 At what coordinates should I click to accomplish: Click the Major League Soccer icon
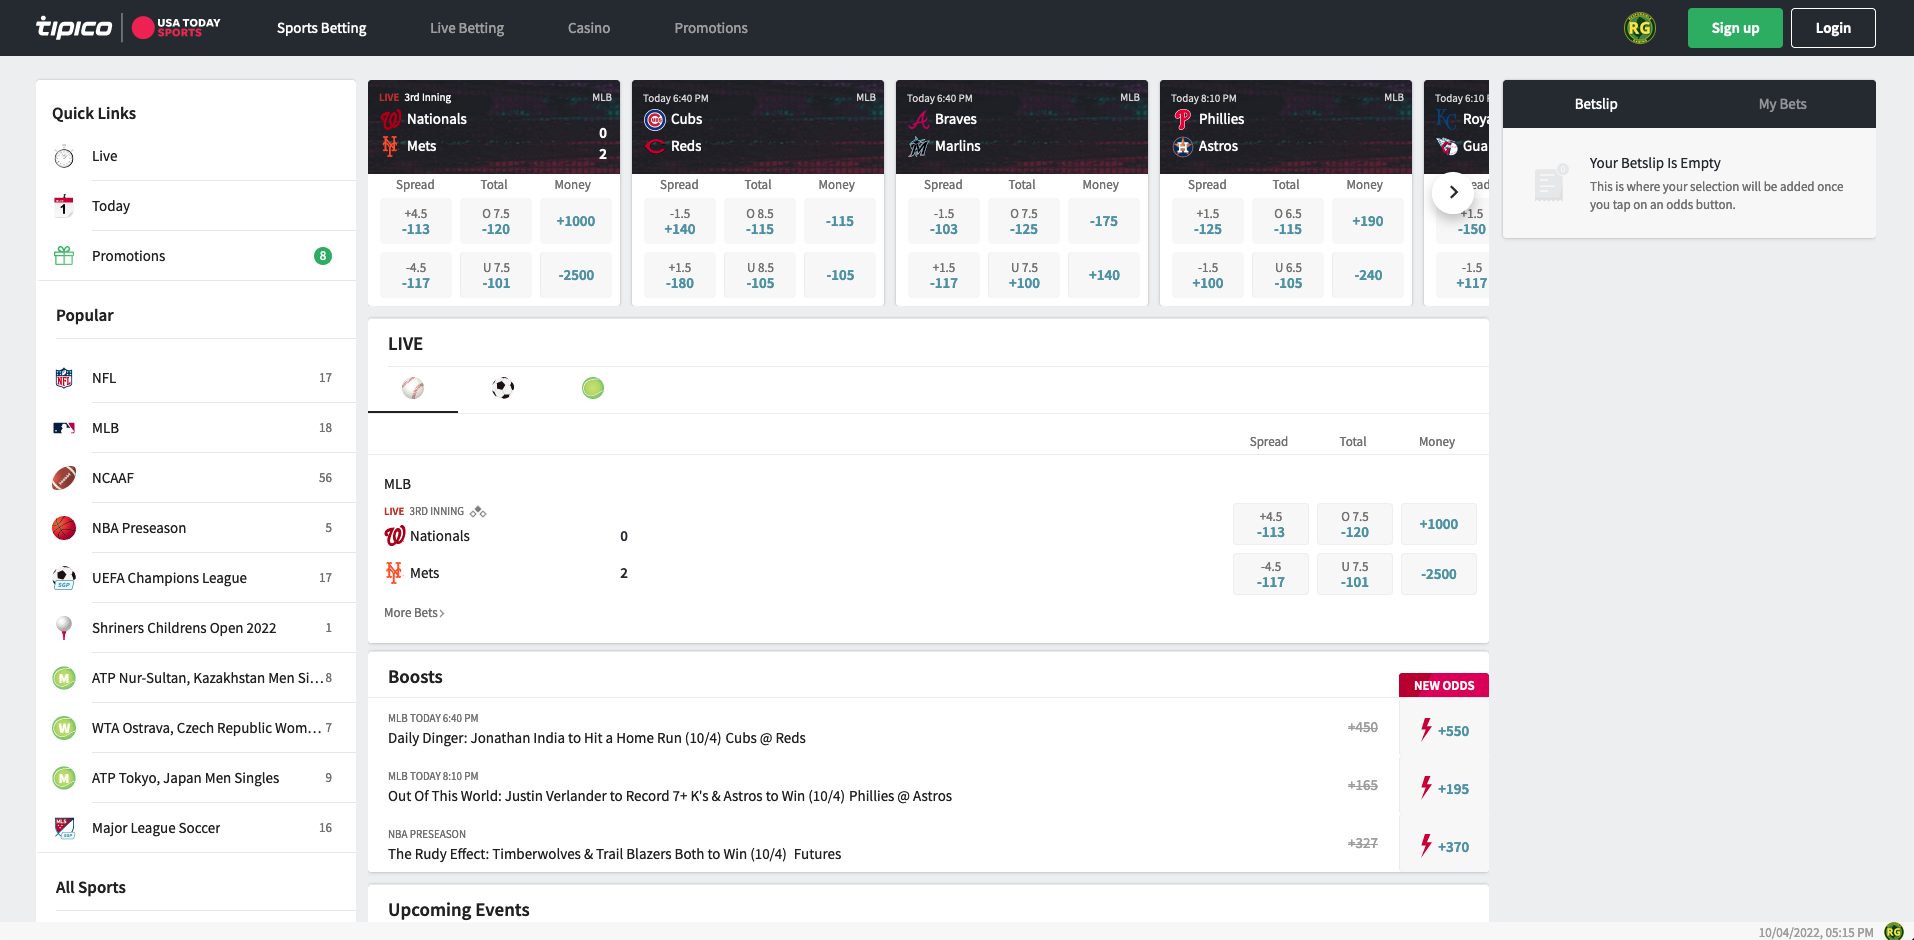(x=64, y=828)
